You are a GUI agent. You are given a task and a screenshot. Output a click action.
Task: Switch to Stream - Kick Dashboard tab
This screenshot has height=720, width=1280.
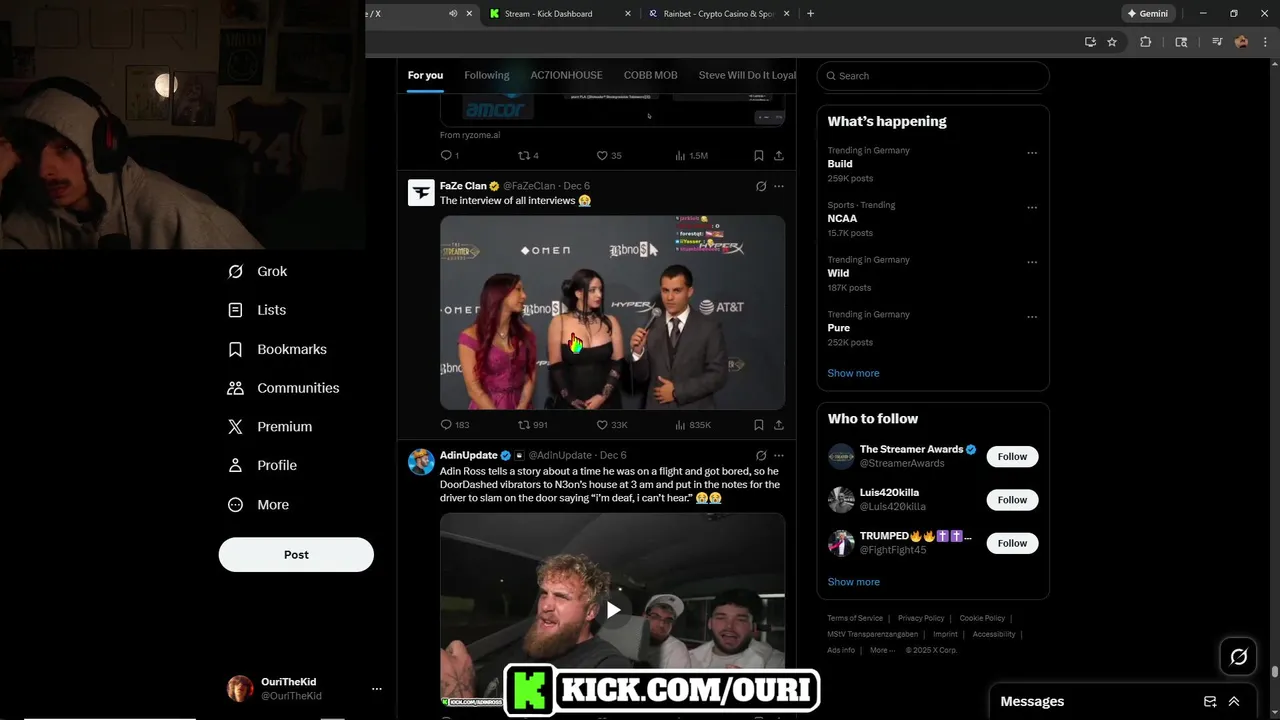pyautogui.click(x=560, y=13)
